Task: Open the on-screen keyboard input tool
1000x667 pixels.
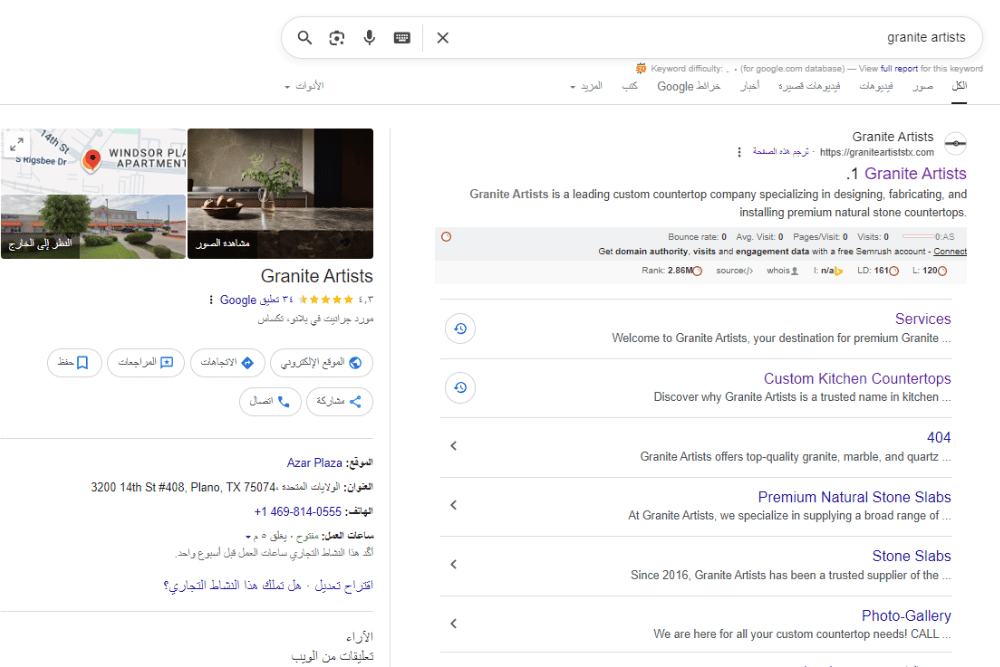Action: 402,38
